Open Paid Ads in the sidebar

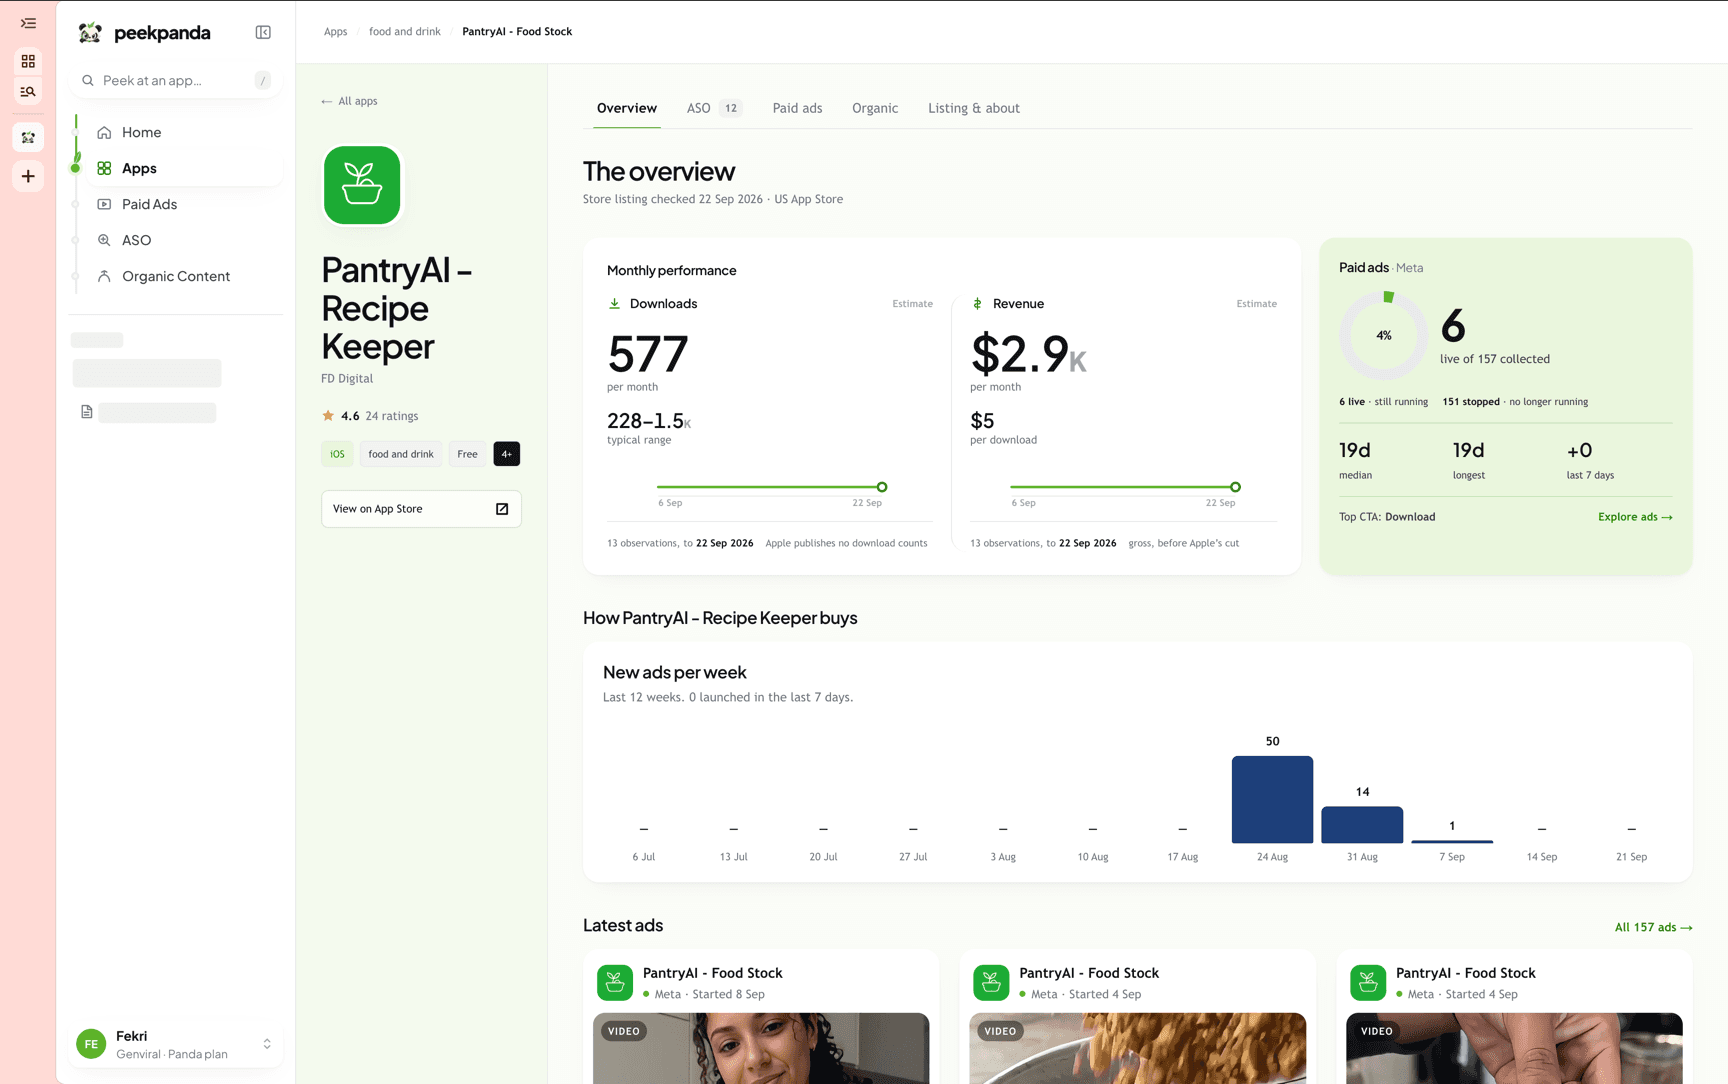pos(149,204)
